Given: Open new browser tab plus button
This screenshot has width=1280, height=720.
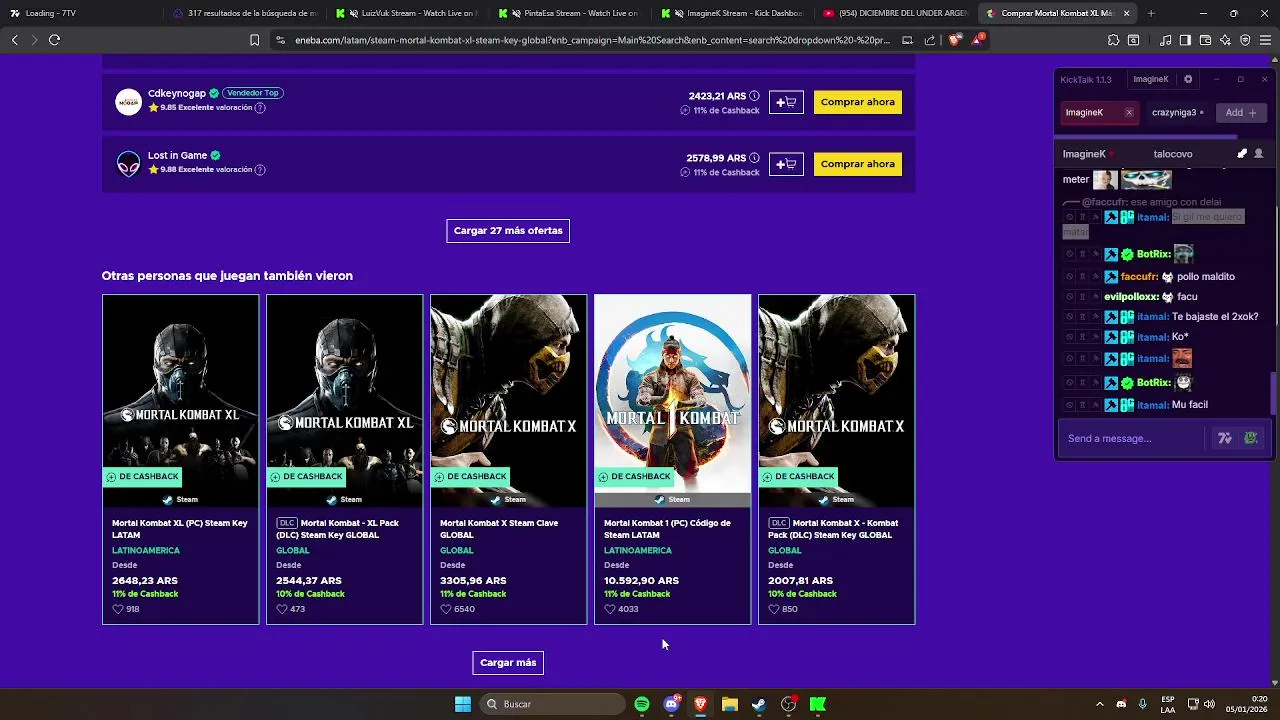Looking at the screenshot, I should point(1151,13).
